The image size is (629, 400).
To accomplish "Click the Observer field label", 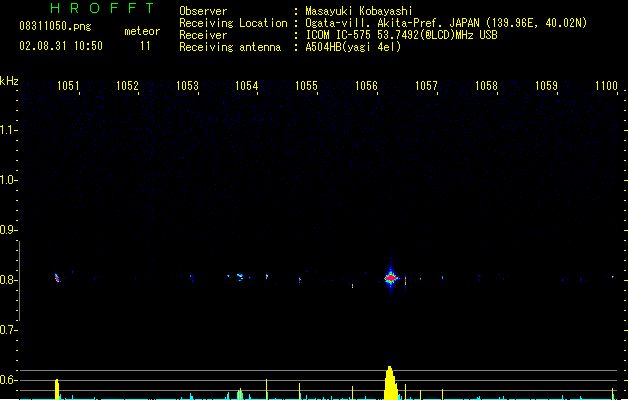I will point(203,11).
